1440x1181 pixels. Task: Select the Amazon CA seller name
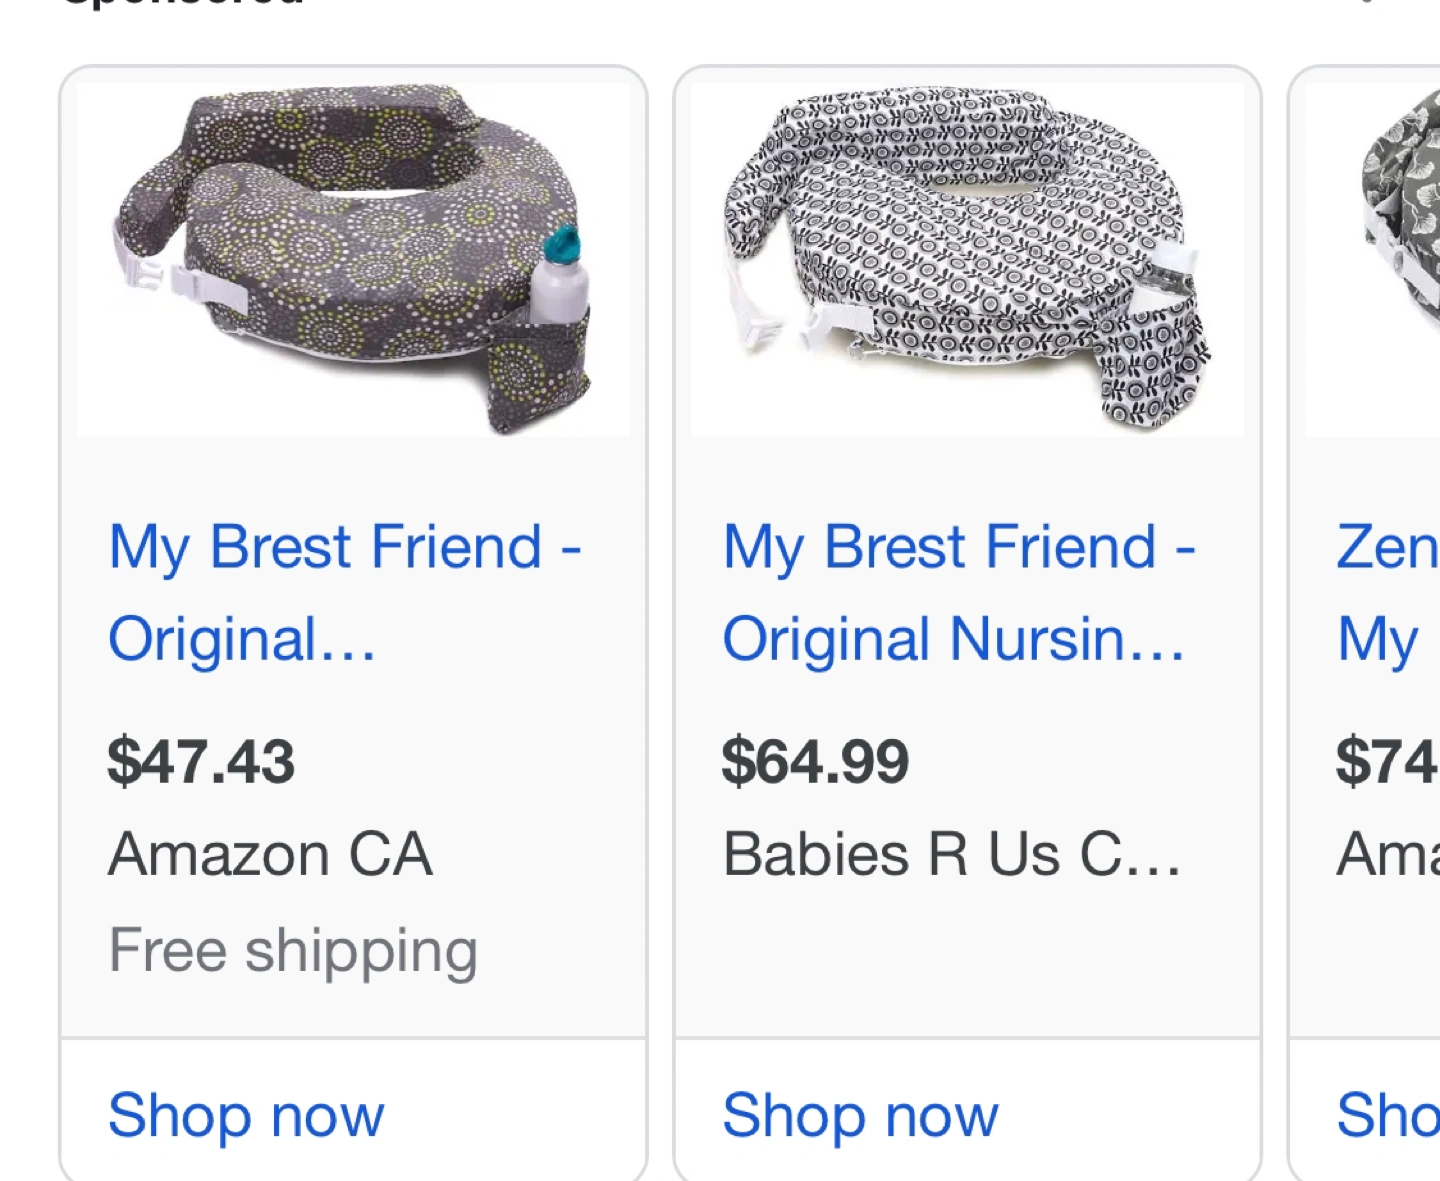[x=270, y=855]
